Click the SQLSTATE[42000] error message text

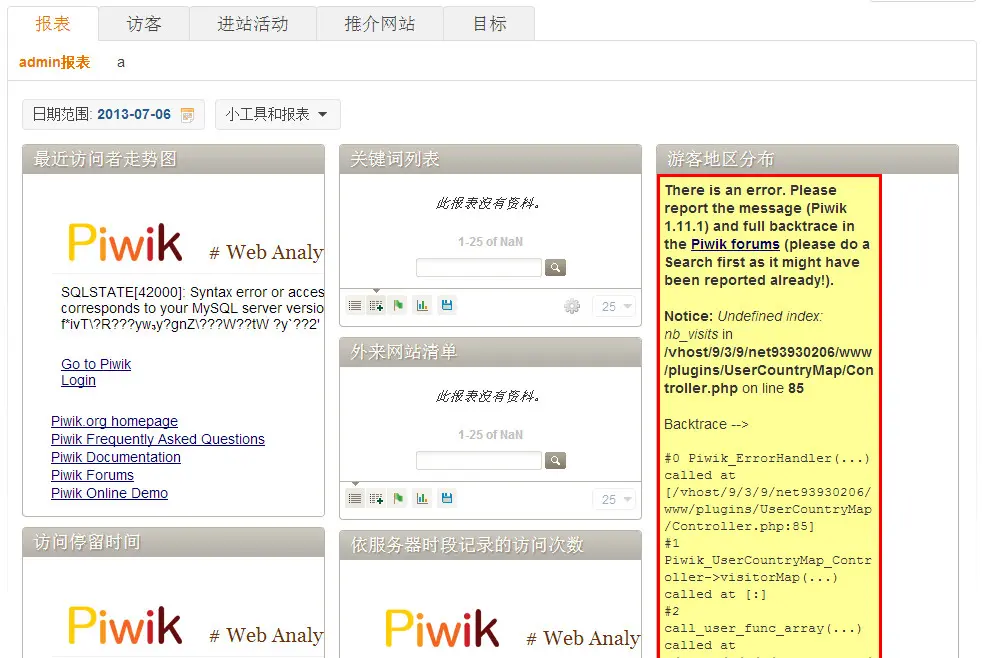tap(192, 308)
